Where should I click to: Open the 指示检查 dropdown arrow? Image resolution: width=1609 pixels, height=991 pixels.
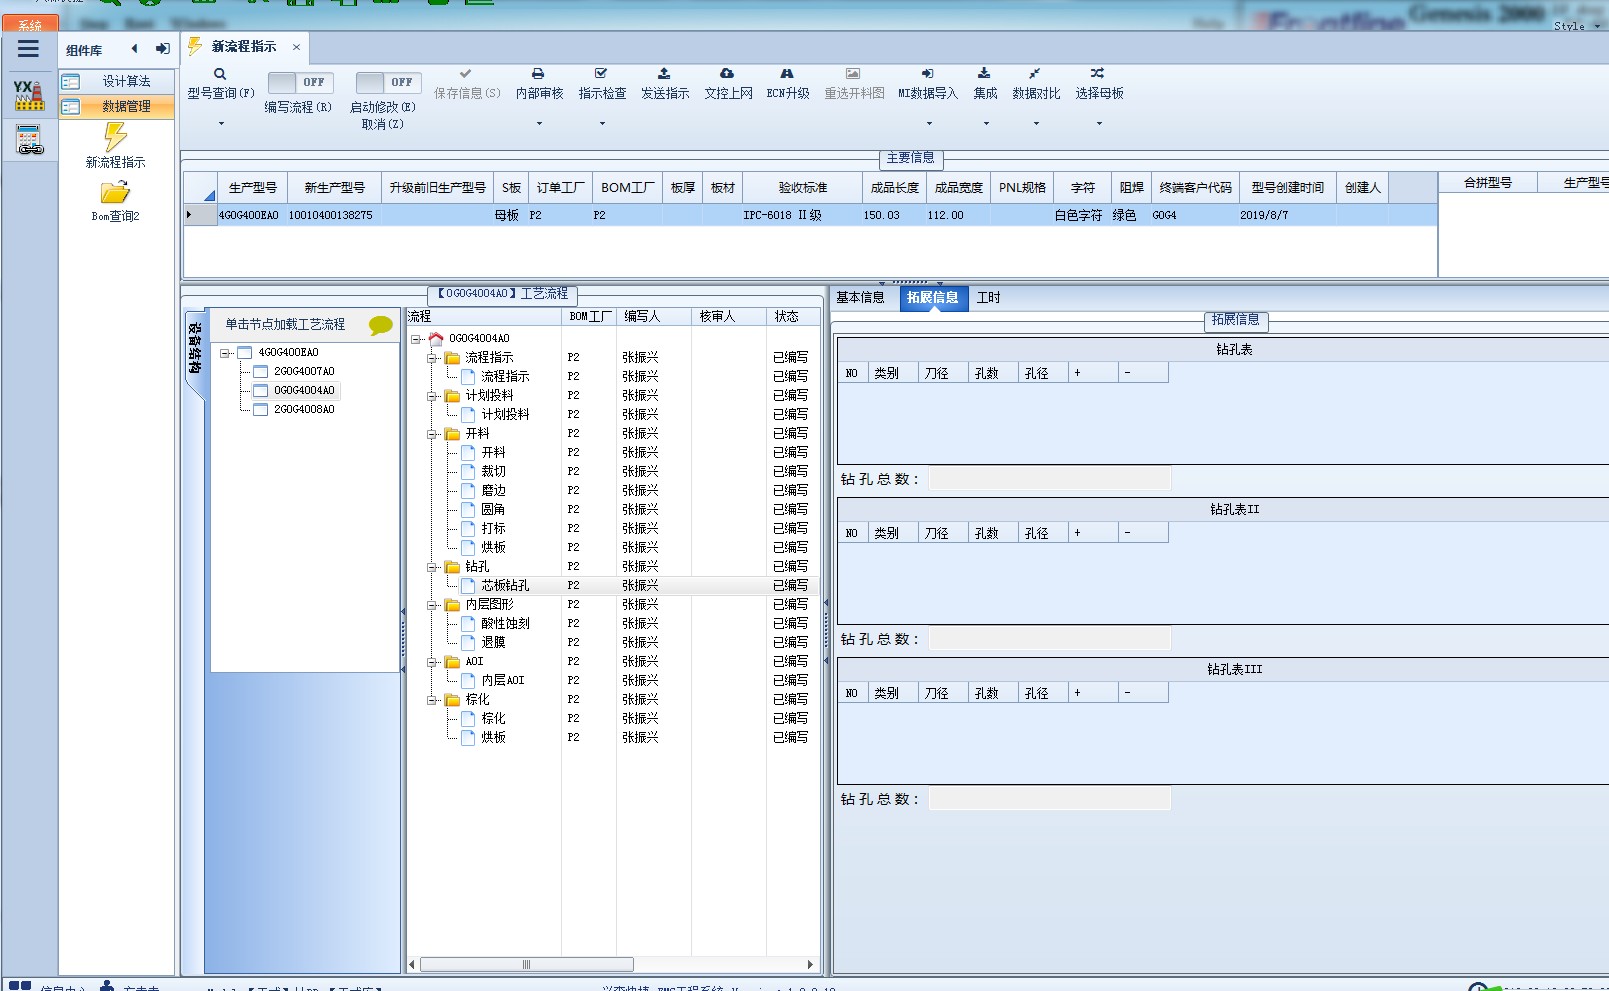click(602, 124)
